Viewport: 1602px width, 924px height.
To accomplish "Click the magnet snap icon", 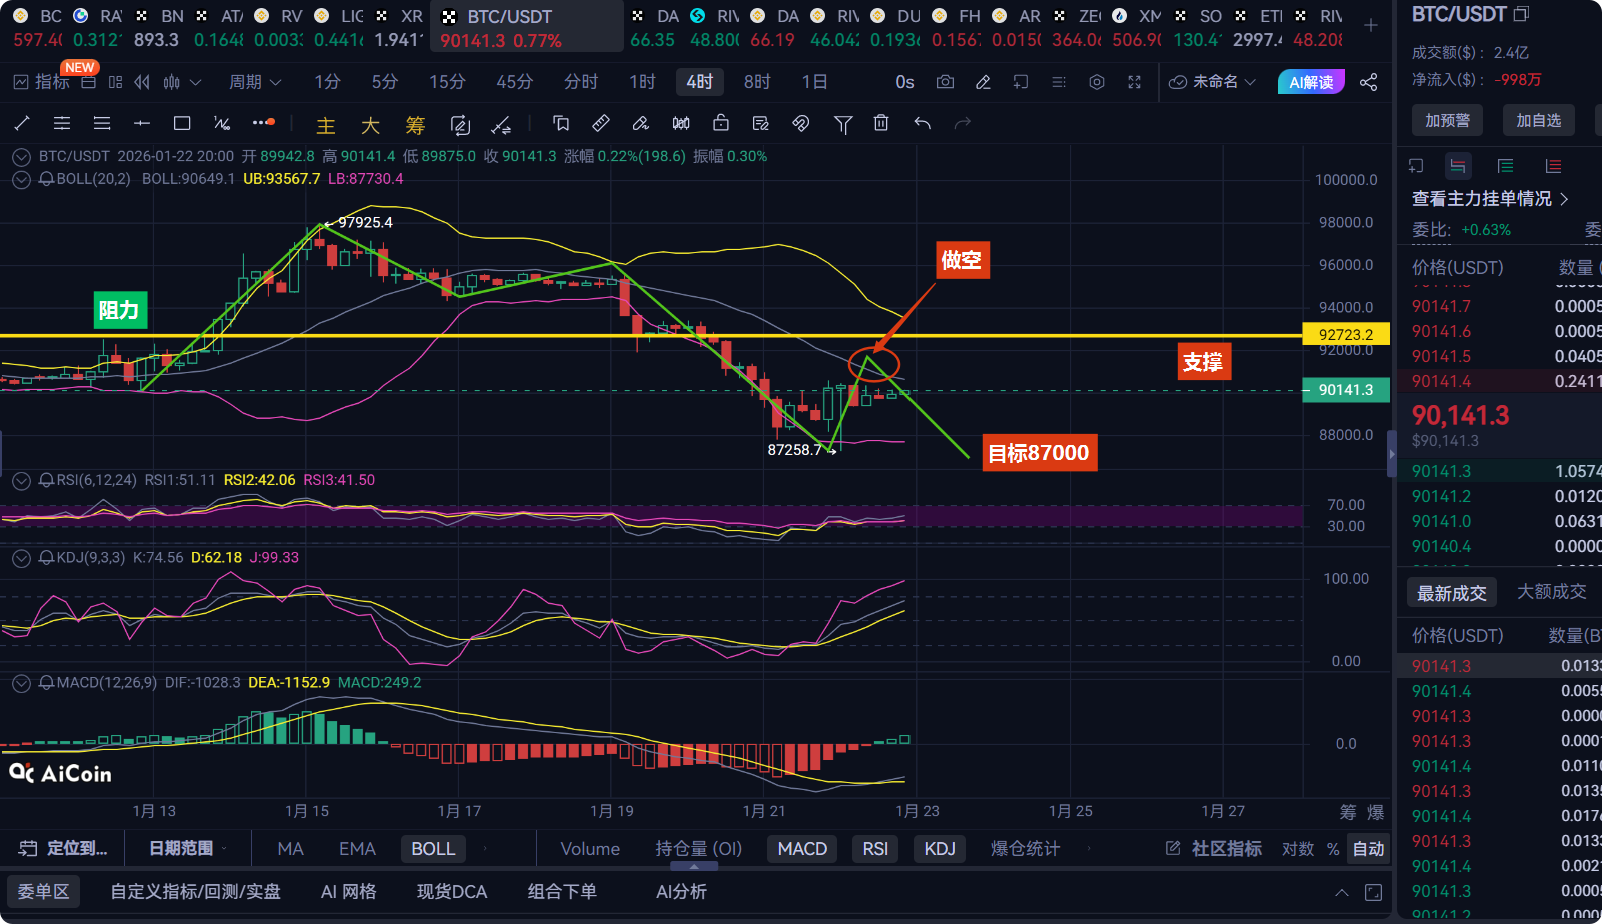I will click(801, 123).
